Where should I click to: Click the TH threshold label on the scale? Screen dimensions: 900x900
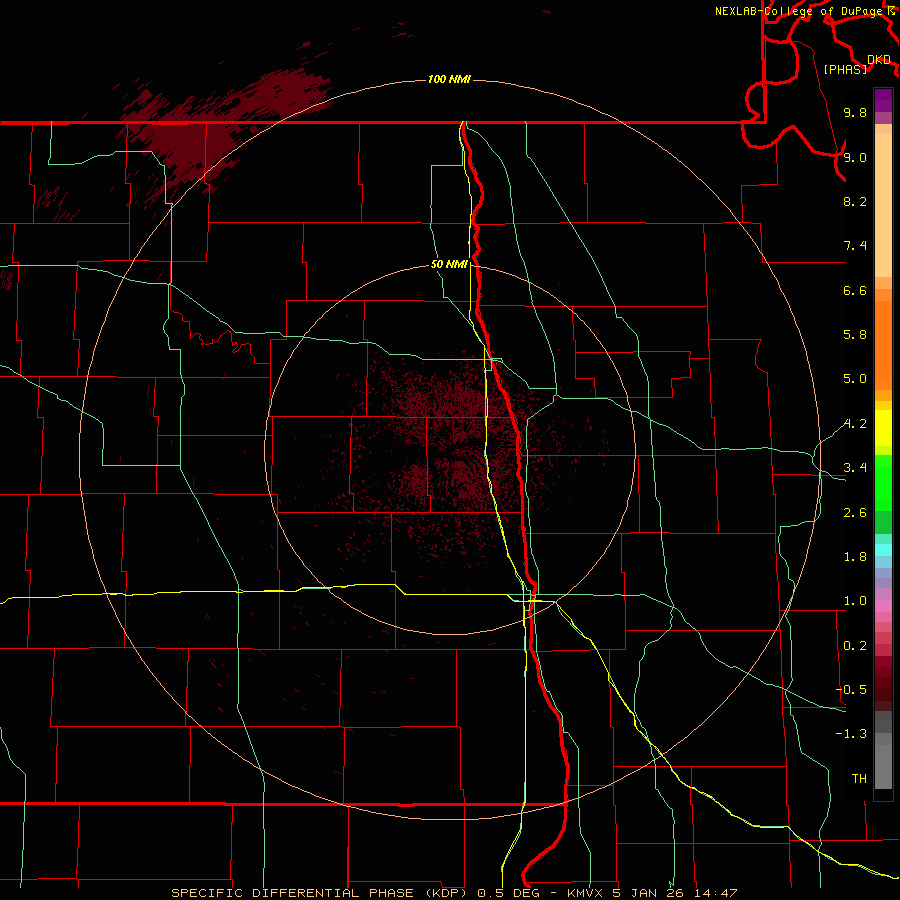tap(859, 778)
